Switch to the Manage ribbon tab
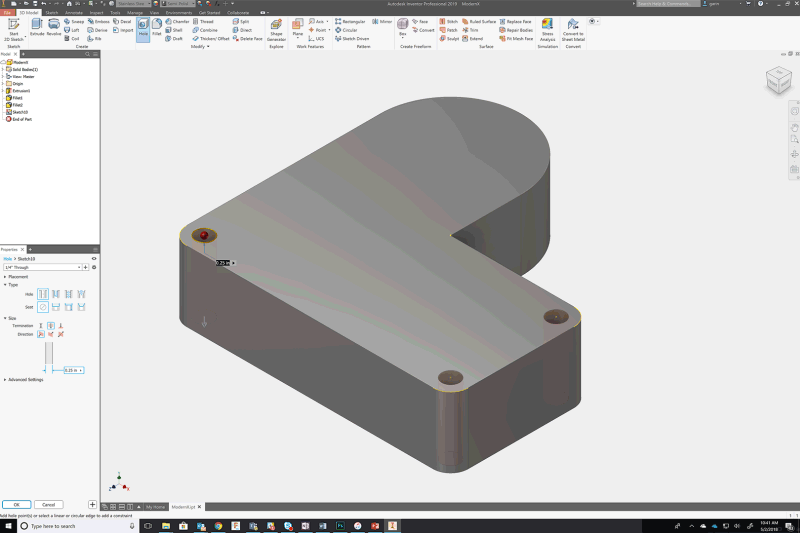The image size is (800, 533). tap(135, 13)
